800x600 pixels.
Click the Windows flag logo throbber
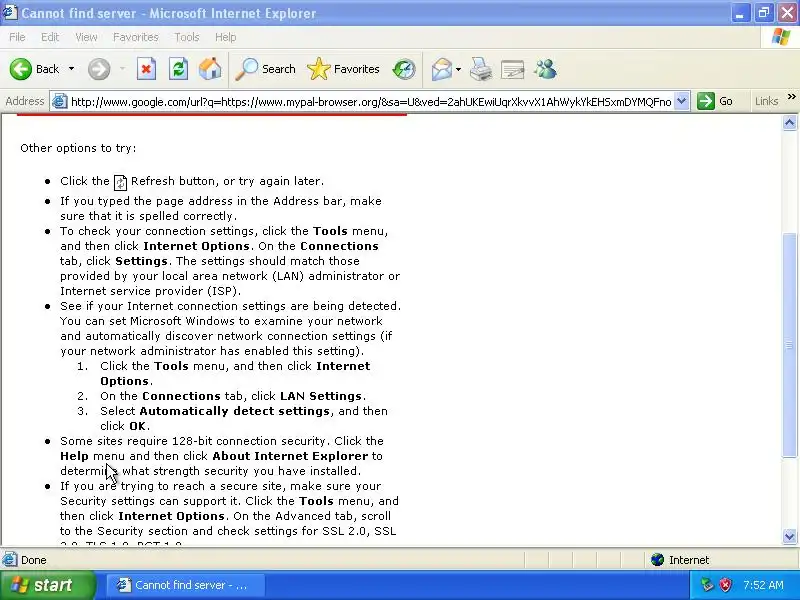tap(780, 37)
